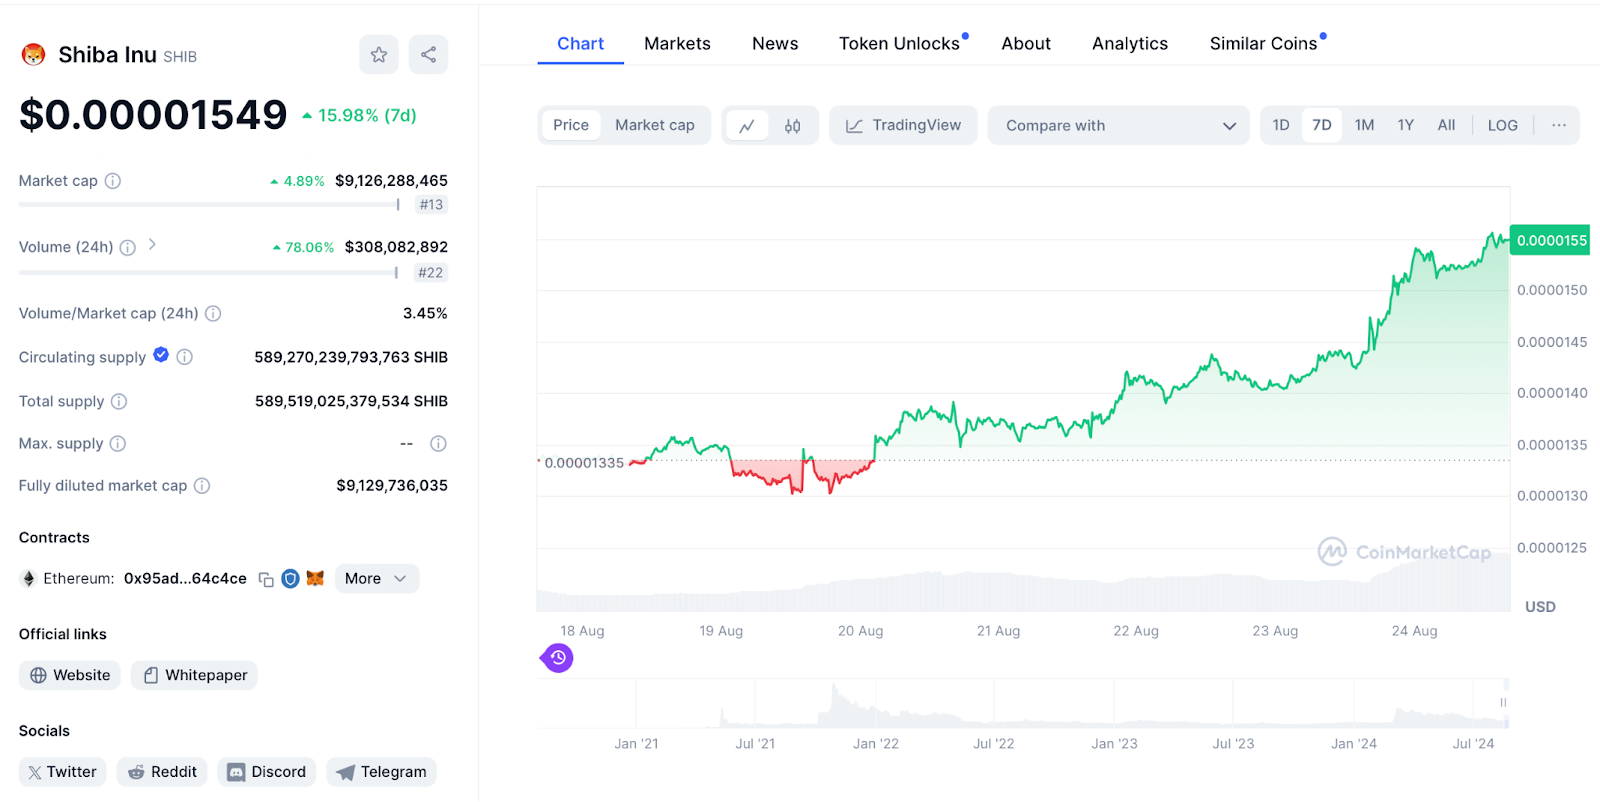Click the Volume rank progress bar
This screenshot has height=802, width=1600.
point(208,272)
